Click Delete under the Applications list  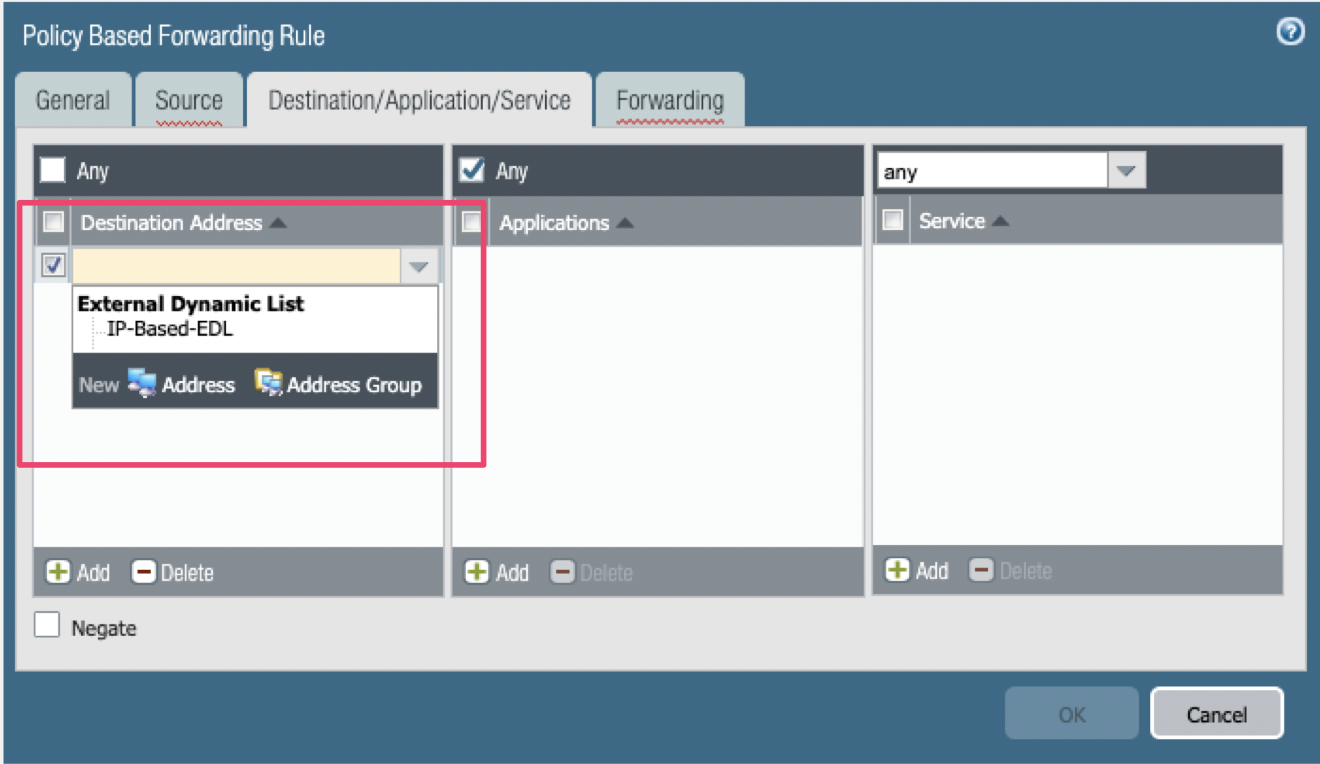[592, 572]
